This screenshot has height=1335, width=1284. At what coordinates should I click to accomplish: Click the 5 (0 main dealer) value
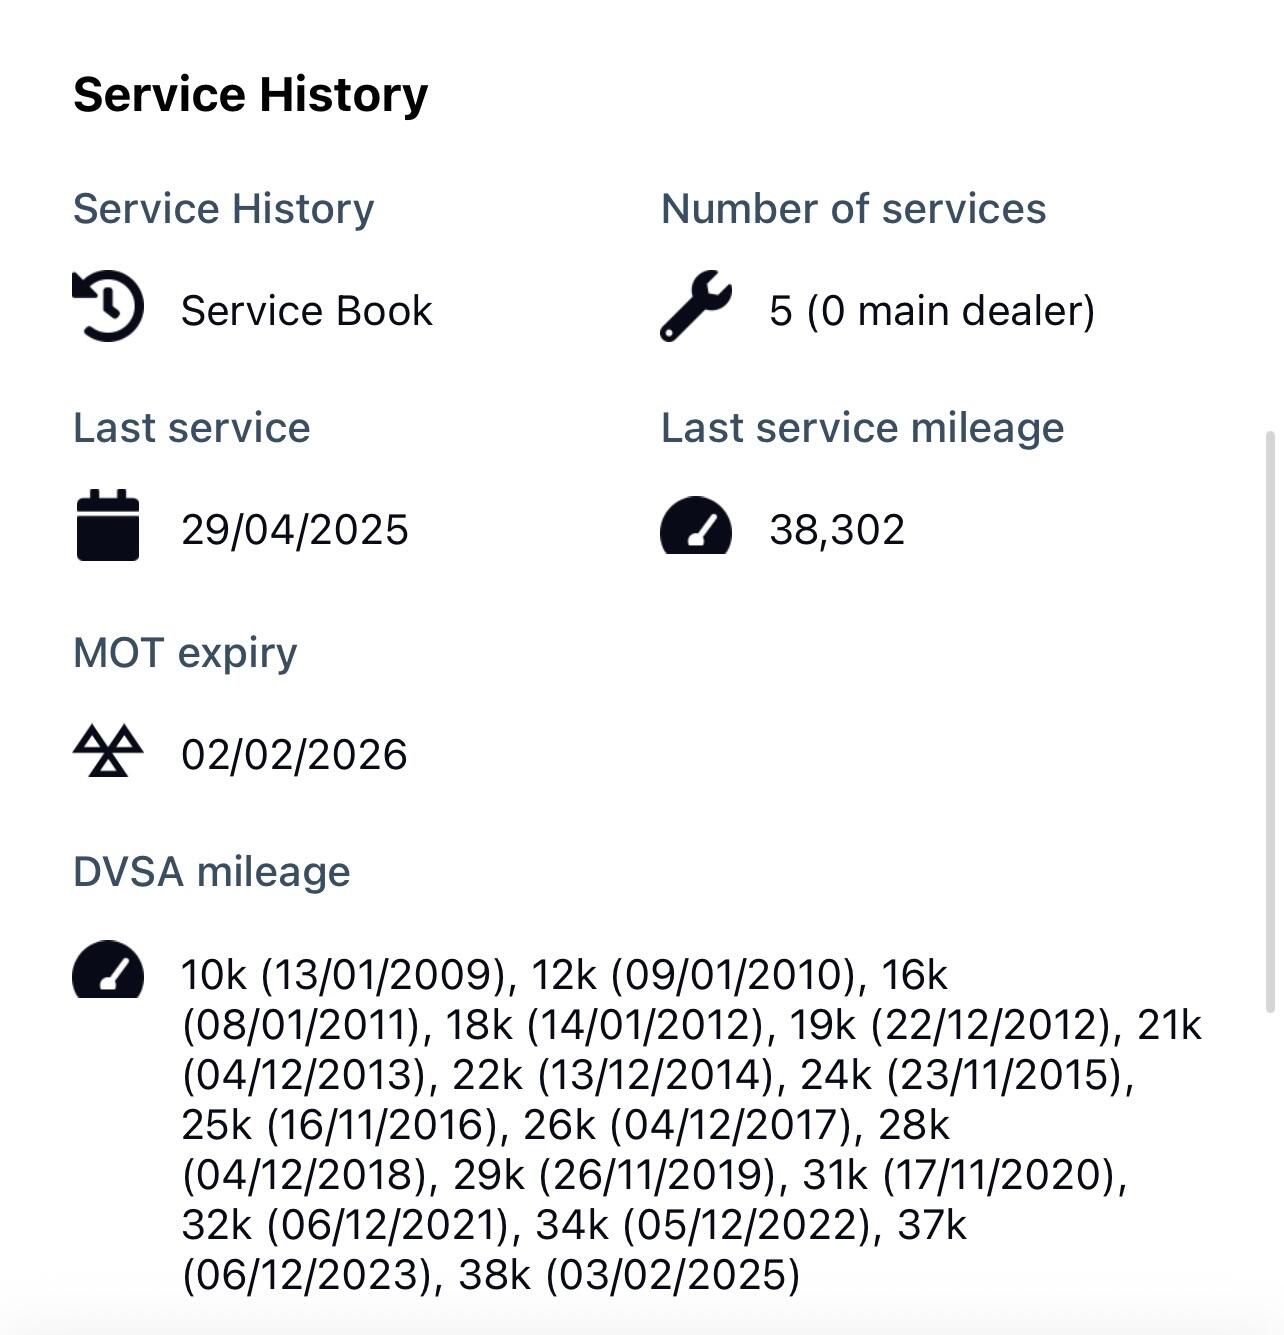pos(931,311)
